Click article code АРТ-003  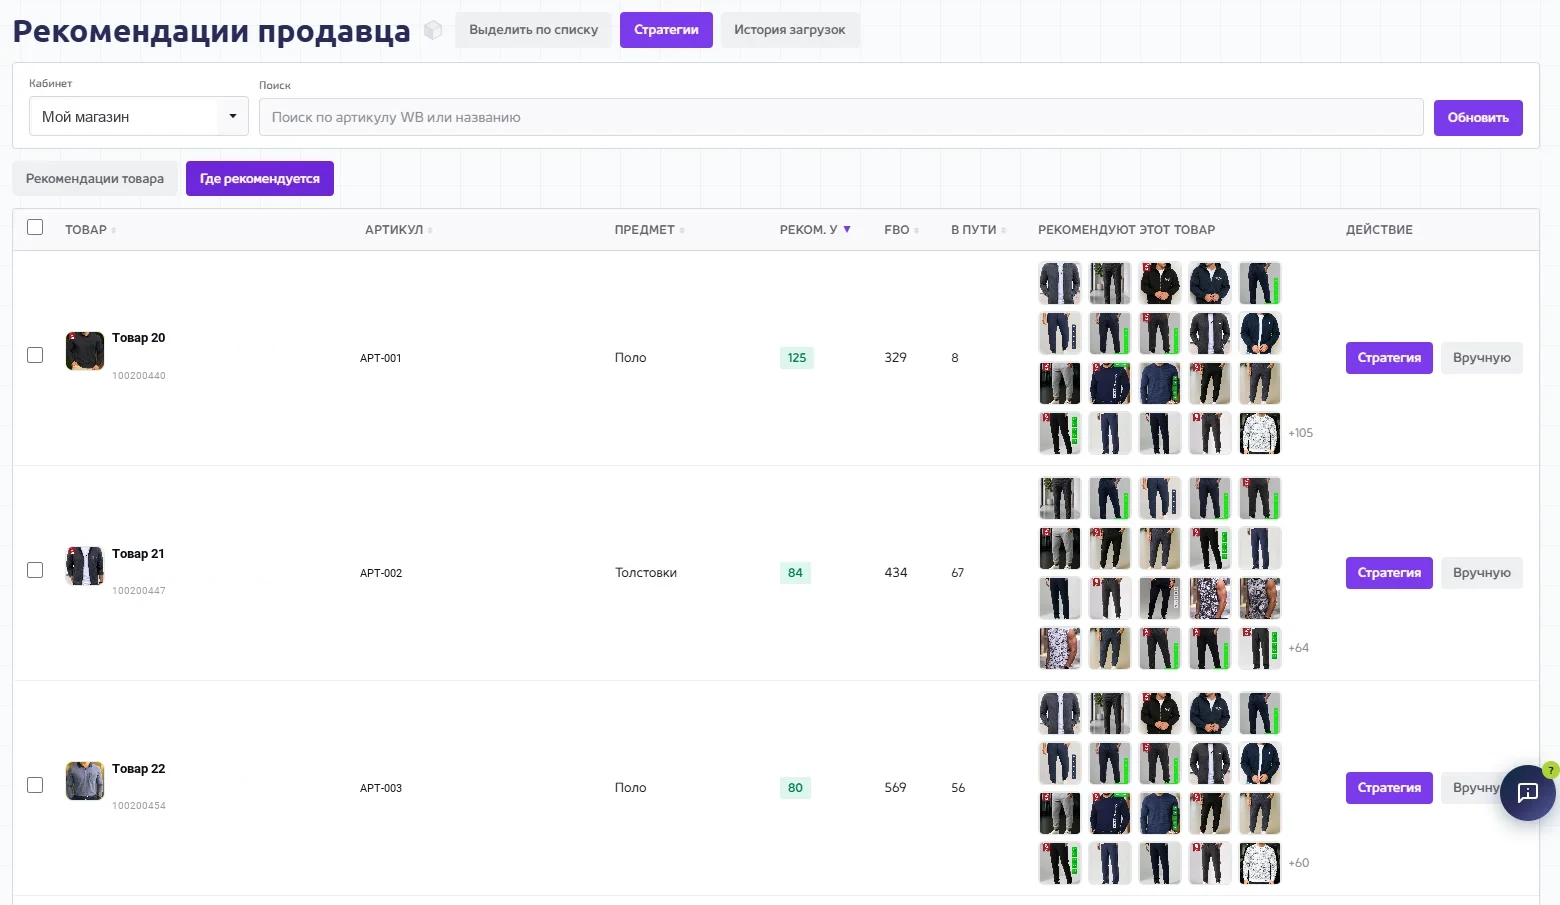(381, 788)
